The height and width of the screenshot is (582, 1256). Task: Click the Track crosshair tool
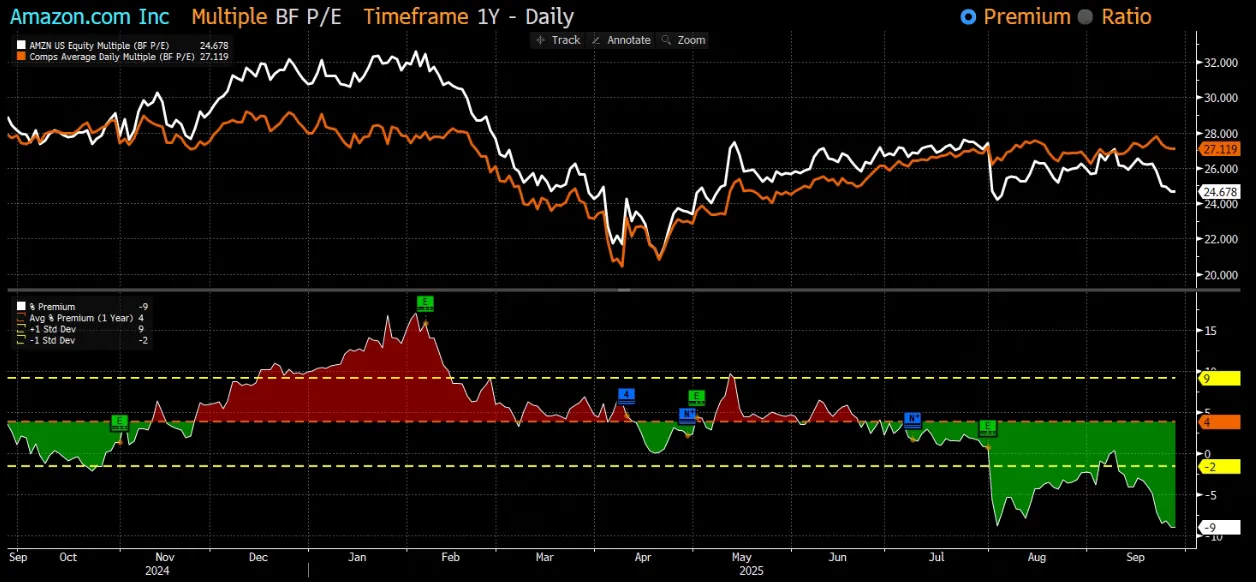pyautogui.click(x=558, y=40)
